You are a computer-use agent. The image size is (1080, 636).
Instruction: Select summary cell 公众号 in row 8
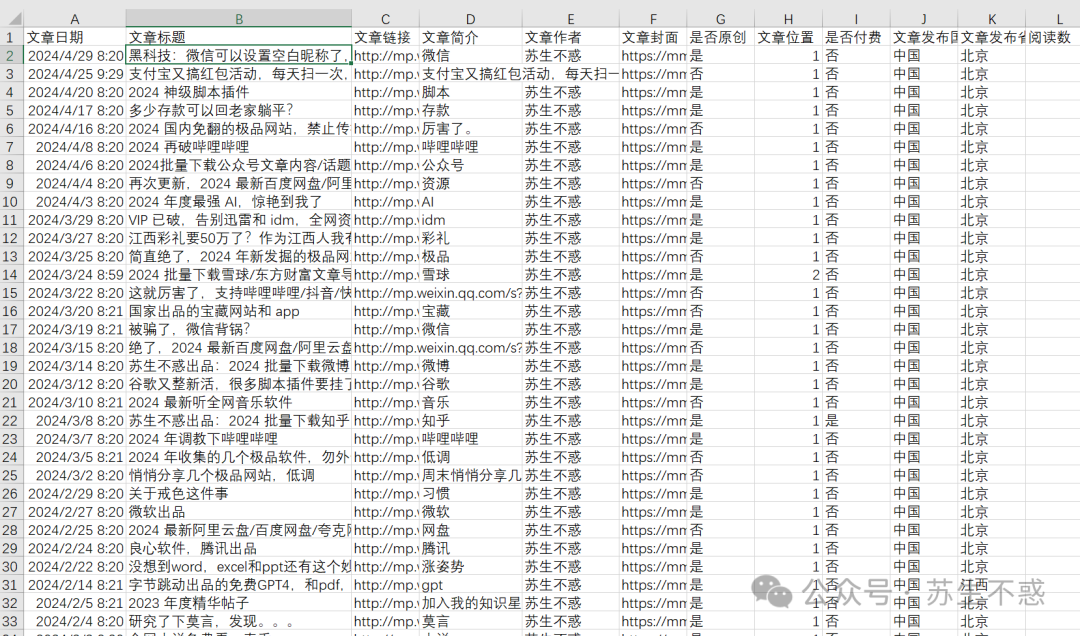(470, 165)
